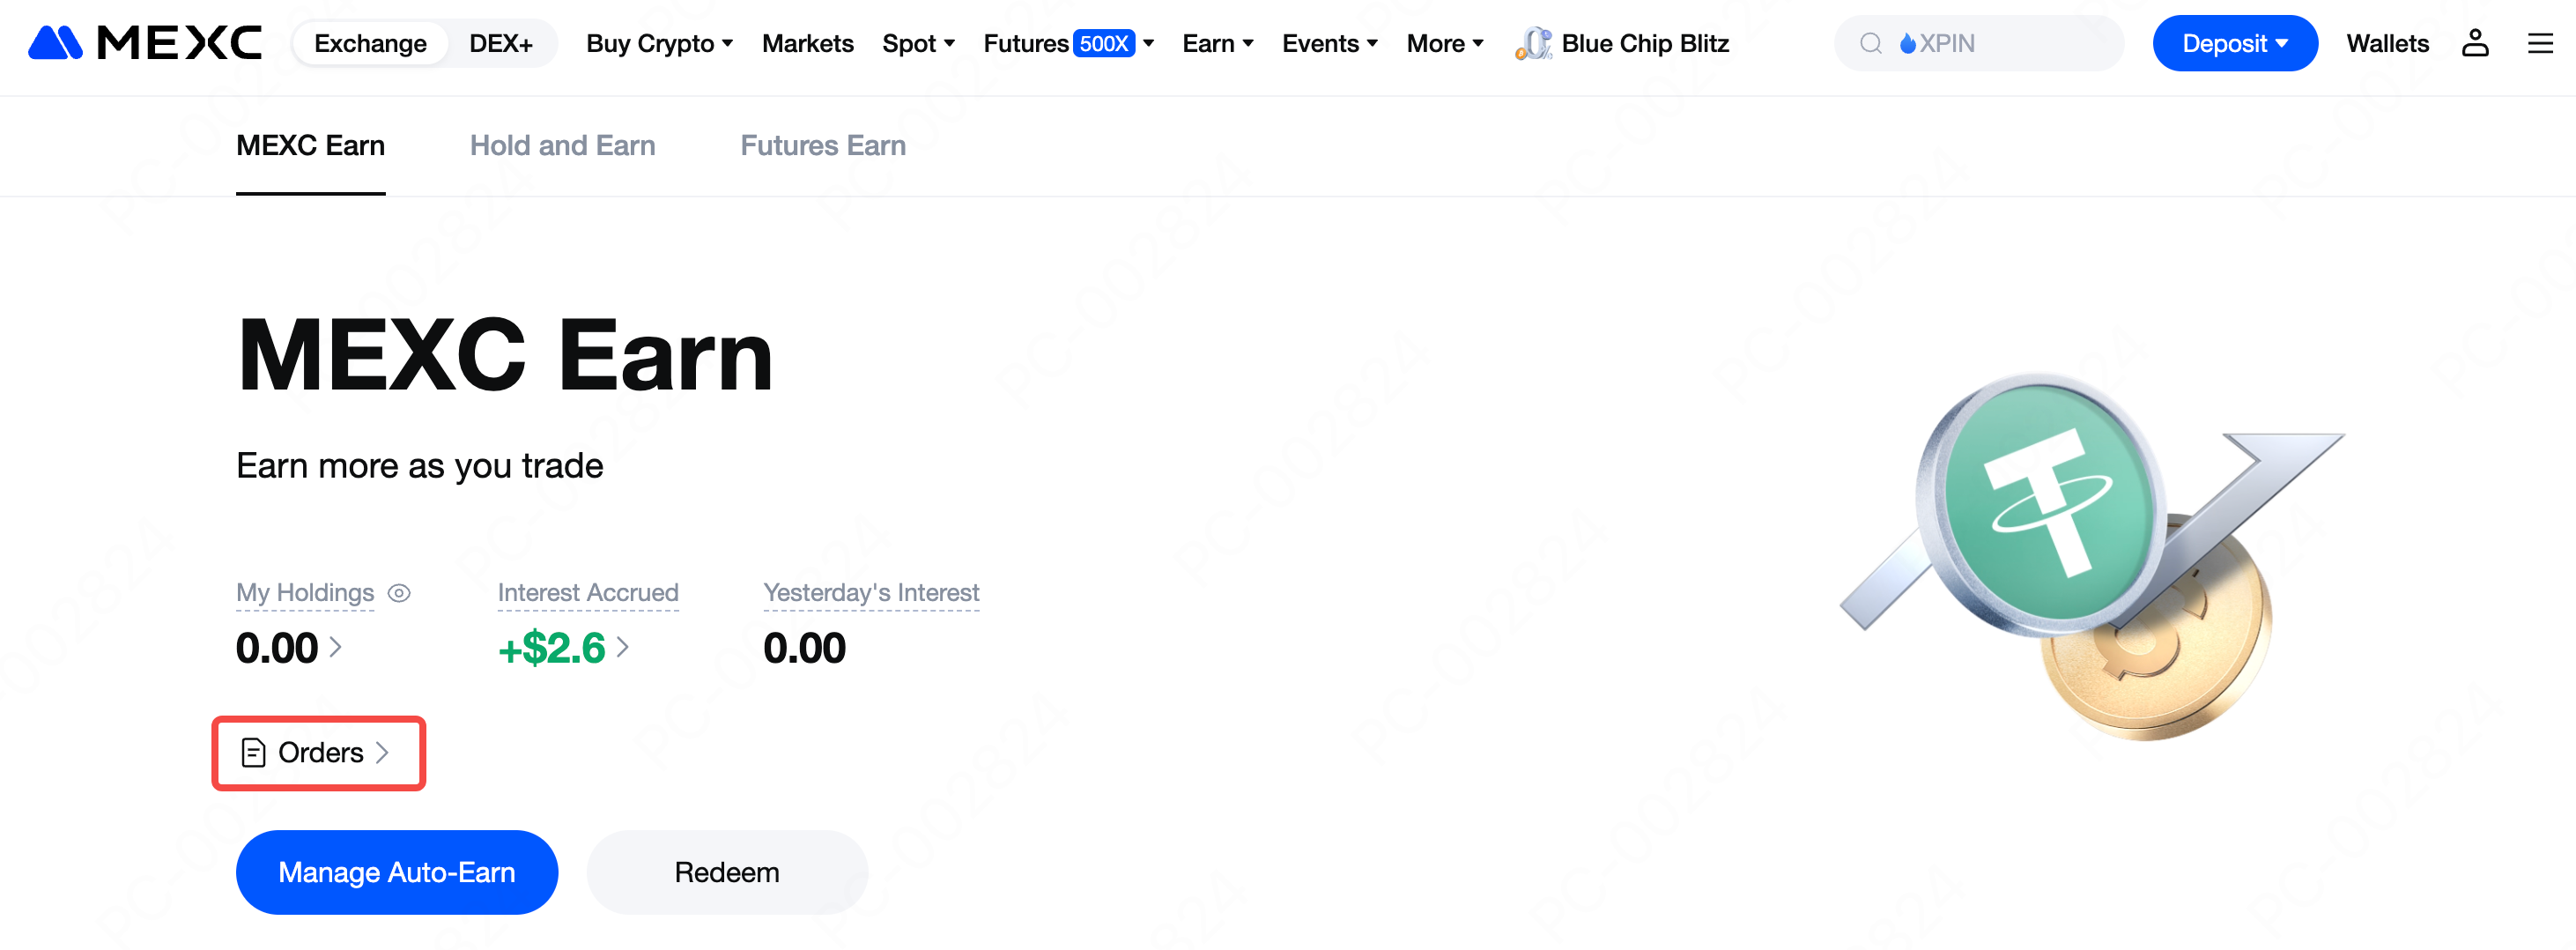
Task: Click the search magnifier icon
Action: coord(1870,43)
